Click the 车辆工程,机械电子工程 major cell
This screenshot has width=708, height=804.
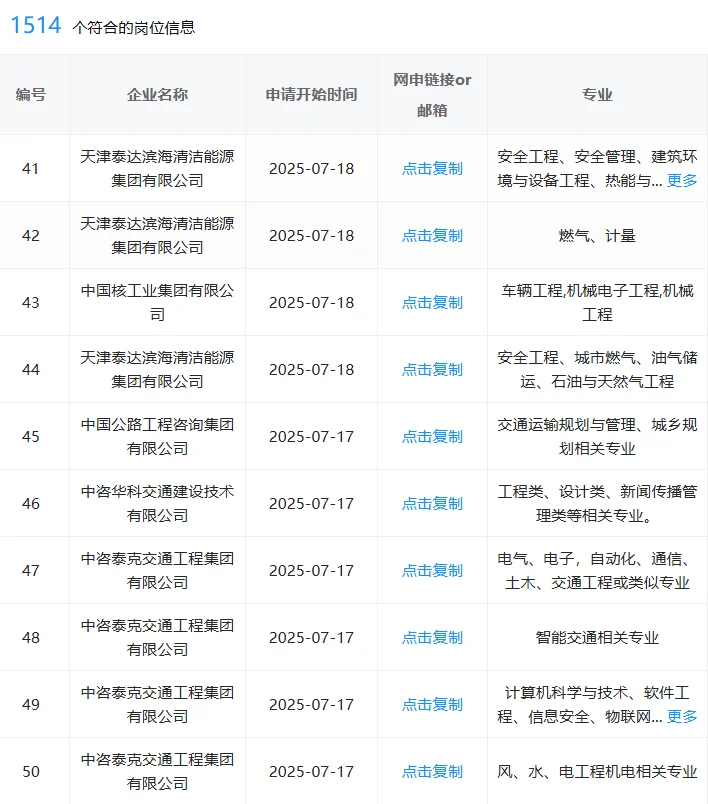click(597, 303)
